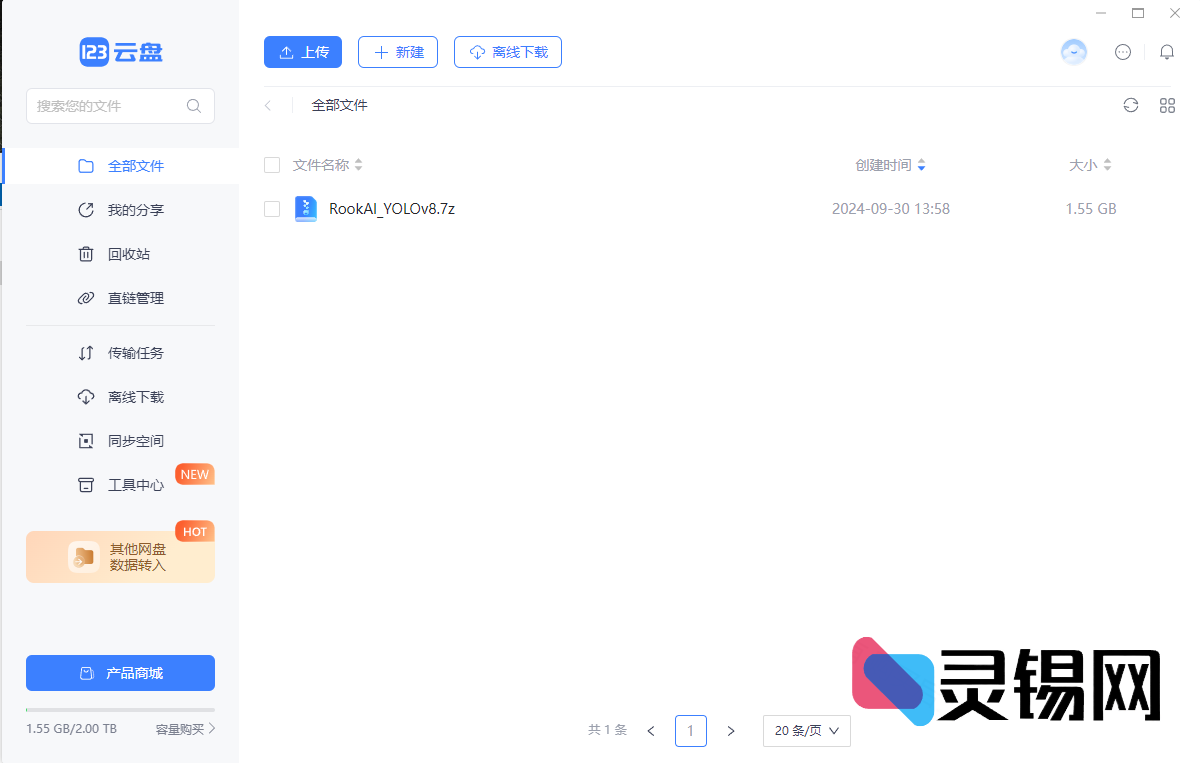Image resolution: width=1200 pixels, height=763 pixels.
Task: Click the search files input field
Action: [x=110, y=105]
